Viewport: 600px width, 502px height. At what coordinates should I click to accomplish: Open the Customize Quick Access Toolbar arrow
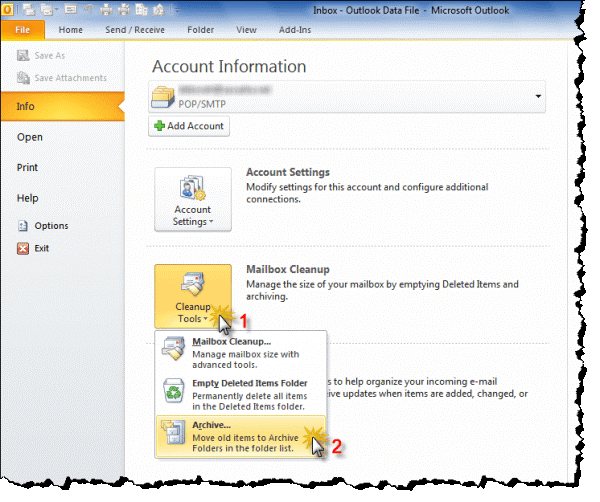(177, 10)
